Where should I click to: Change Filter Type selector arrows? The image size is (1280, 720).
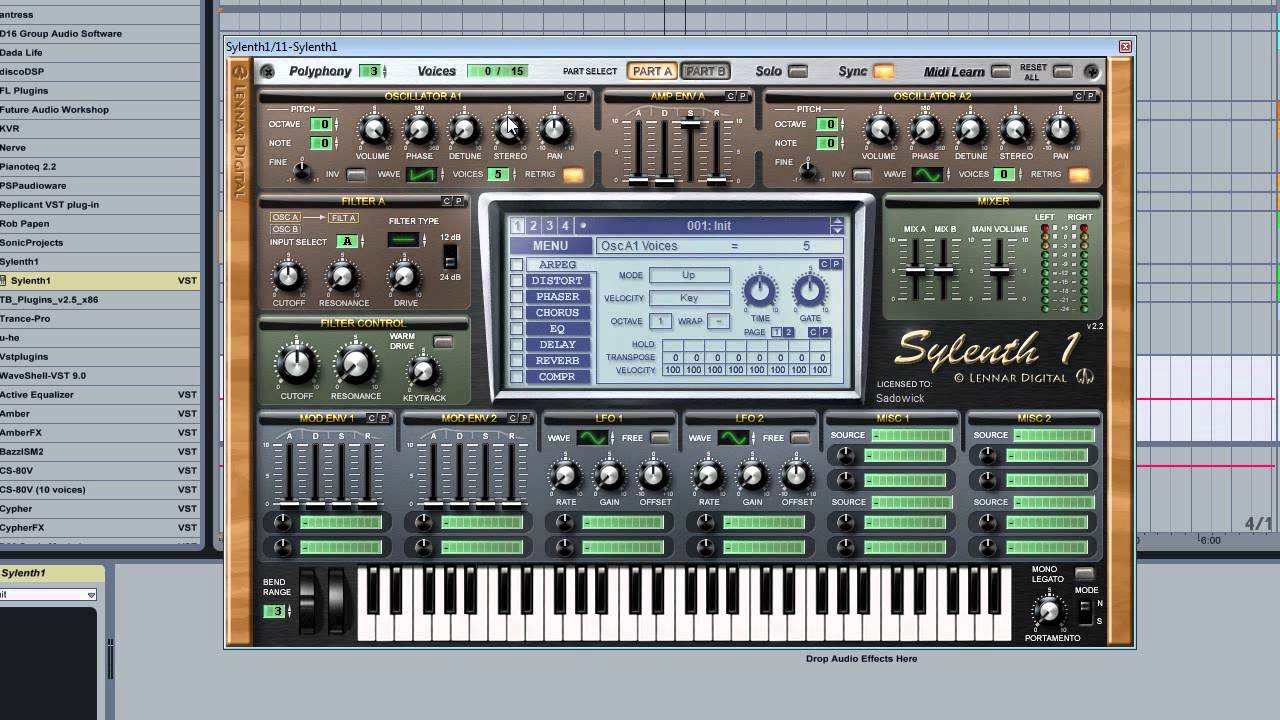[425, 240]
